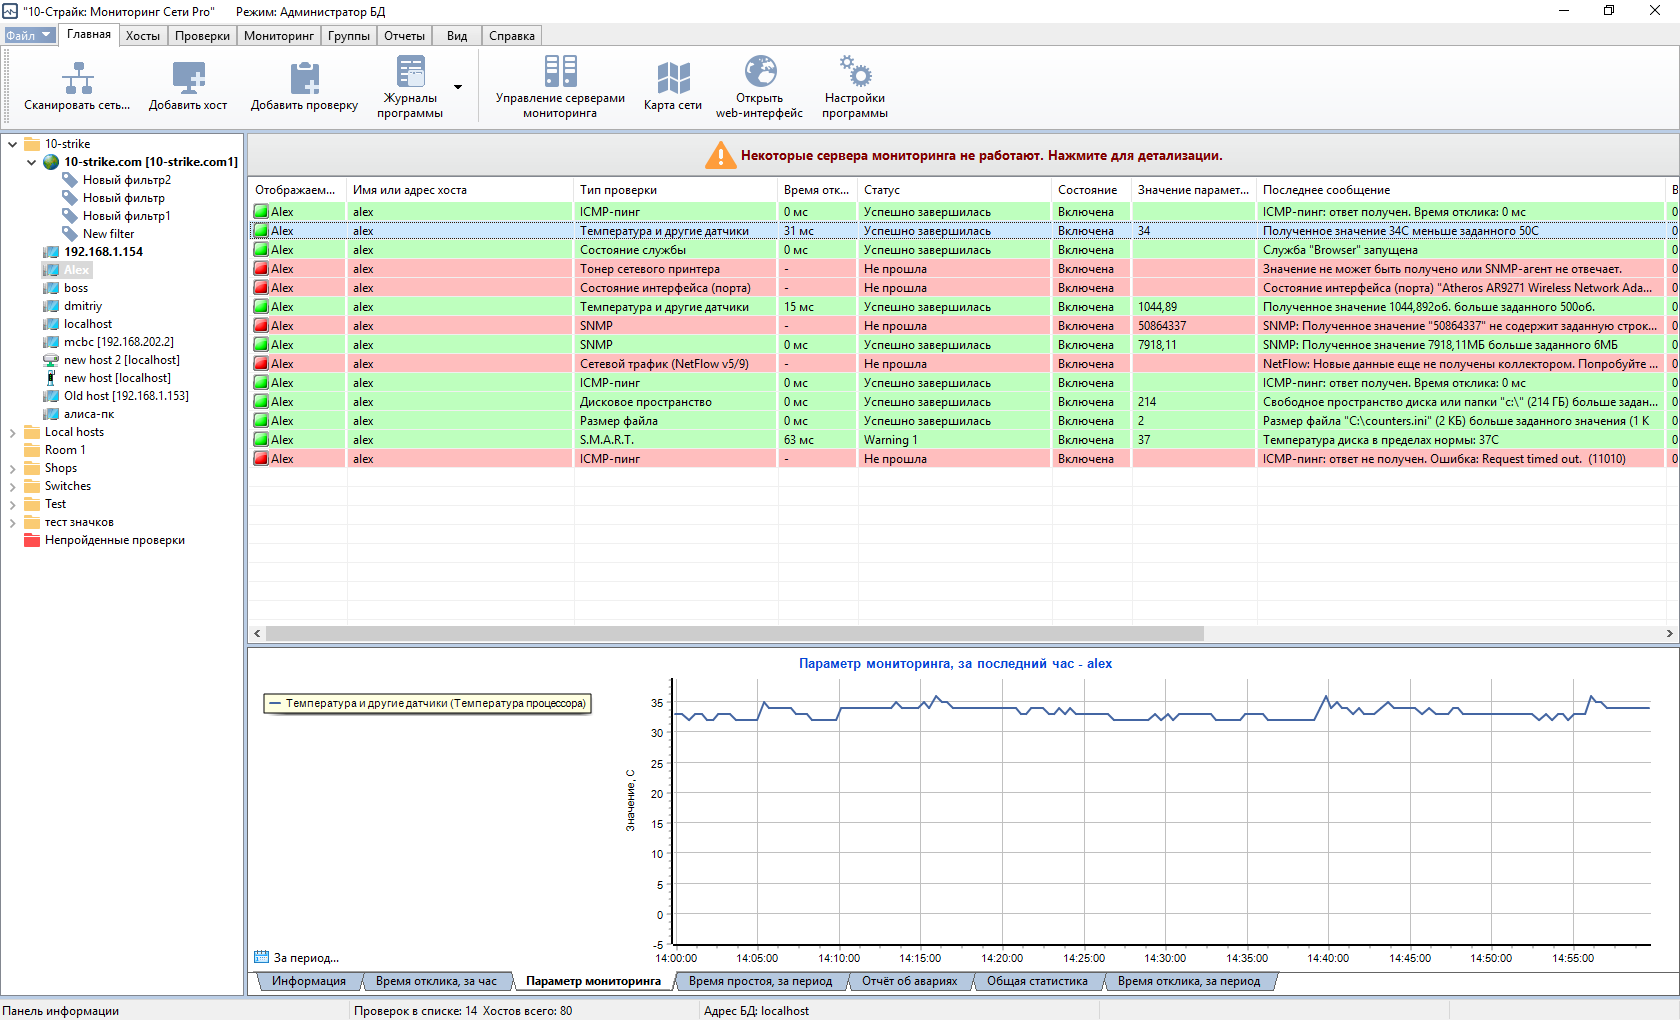Image resolution: width=1680 pixels, height=1020 pixels.
Task: Click the Add host icon
Action: click(188, 78)
